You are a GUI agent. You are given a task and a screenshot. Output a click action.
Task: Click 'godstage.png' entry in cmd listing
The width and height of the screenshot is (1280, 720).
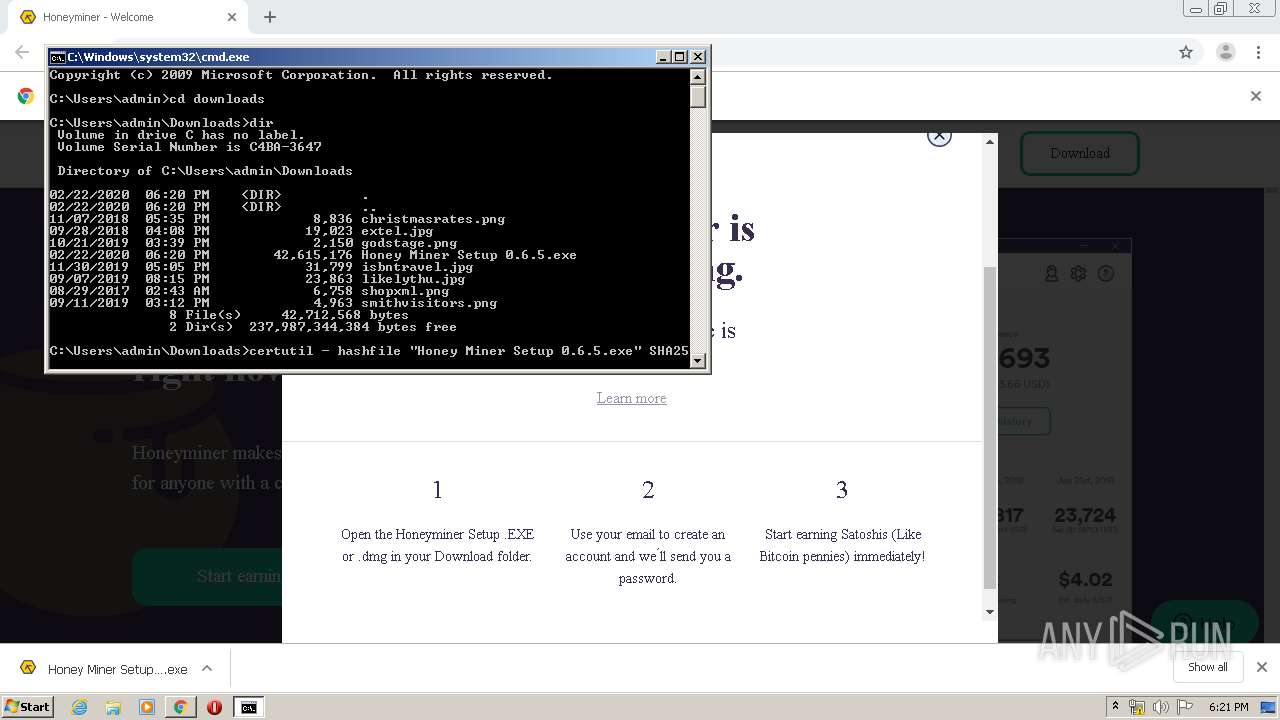(x=409, y=243)
